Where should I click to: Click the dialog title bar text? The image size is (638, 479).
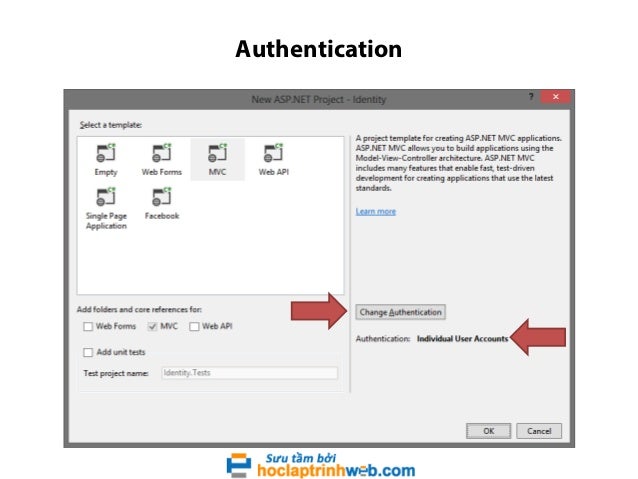pyautogui.click(x=319, y=99)
